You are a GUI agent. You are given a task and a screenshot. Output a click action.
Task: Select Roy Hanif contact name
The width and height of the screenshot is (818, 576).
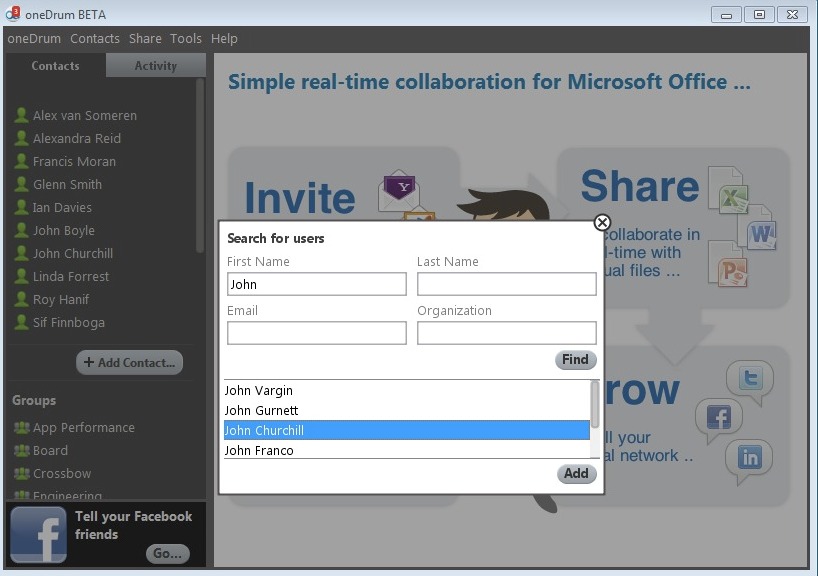click(61, 299)
